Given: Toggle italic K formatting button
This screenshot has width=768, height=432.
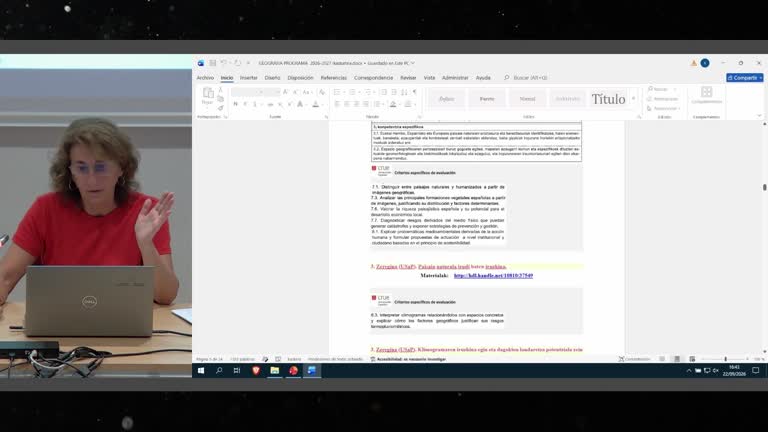Looking at the screenshot, I should [245, 104].
